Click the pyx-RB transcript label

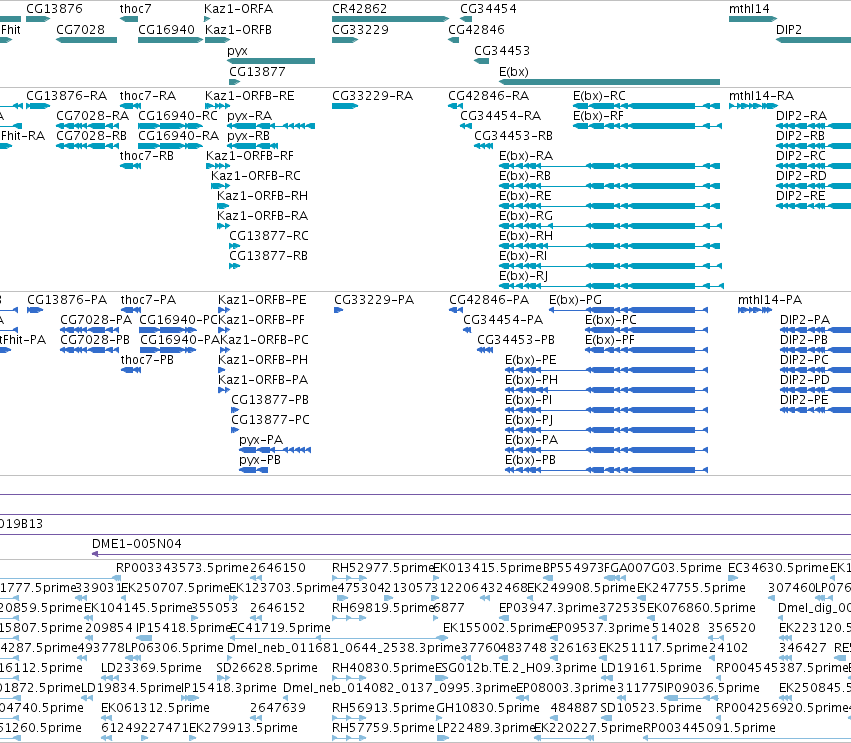249,136
